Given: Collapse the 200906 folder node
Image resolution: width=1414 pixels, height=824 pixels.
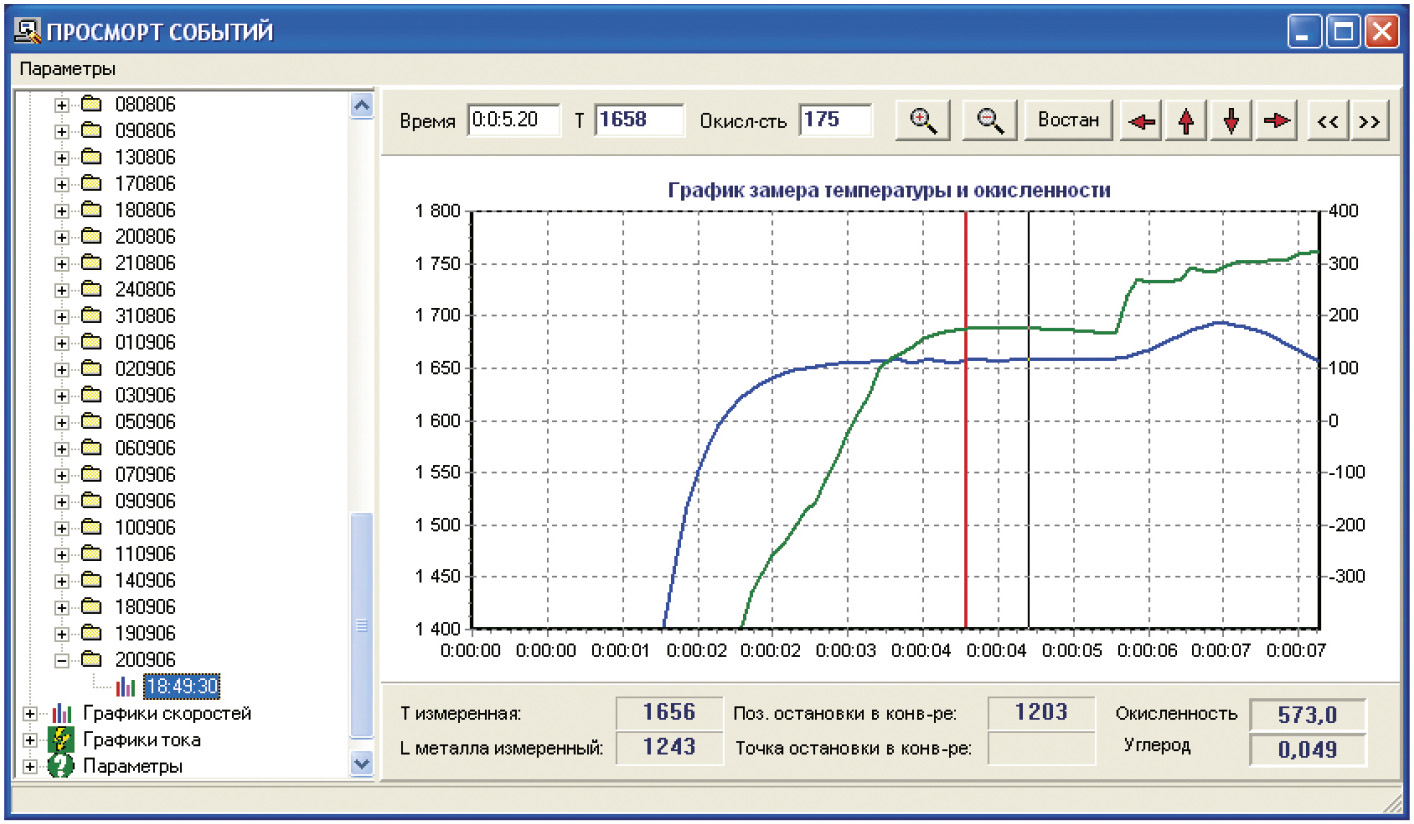Looking at the screenshot, I should pos(62,660).
